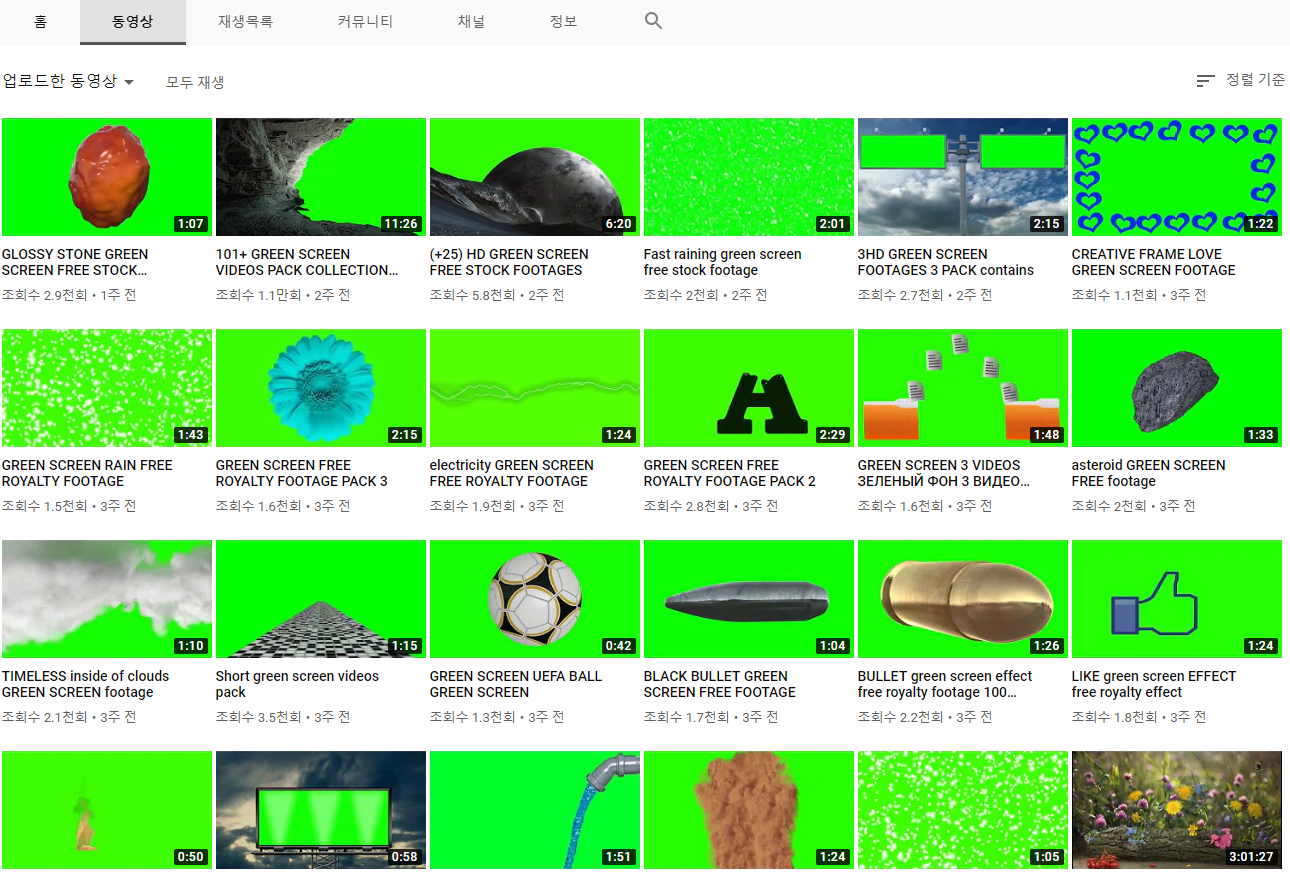Open the letter A video thumbnail

pos(749,388)
